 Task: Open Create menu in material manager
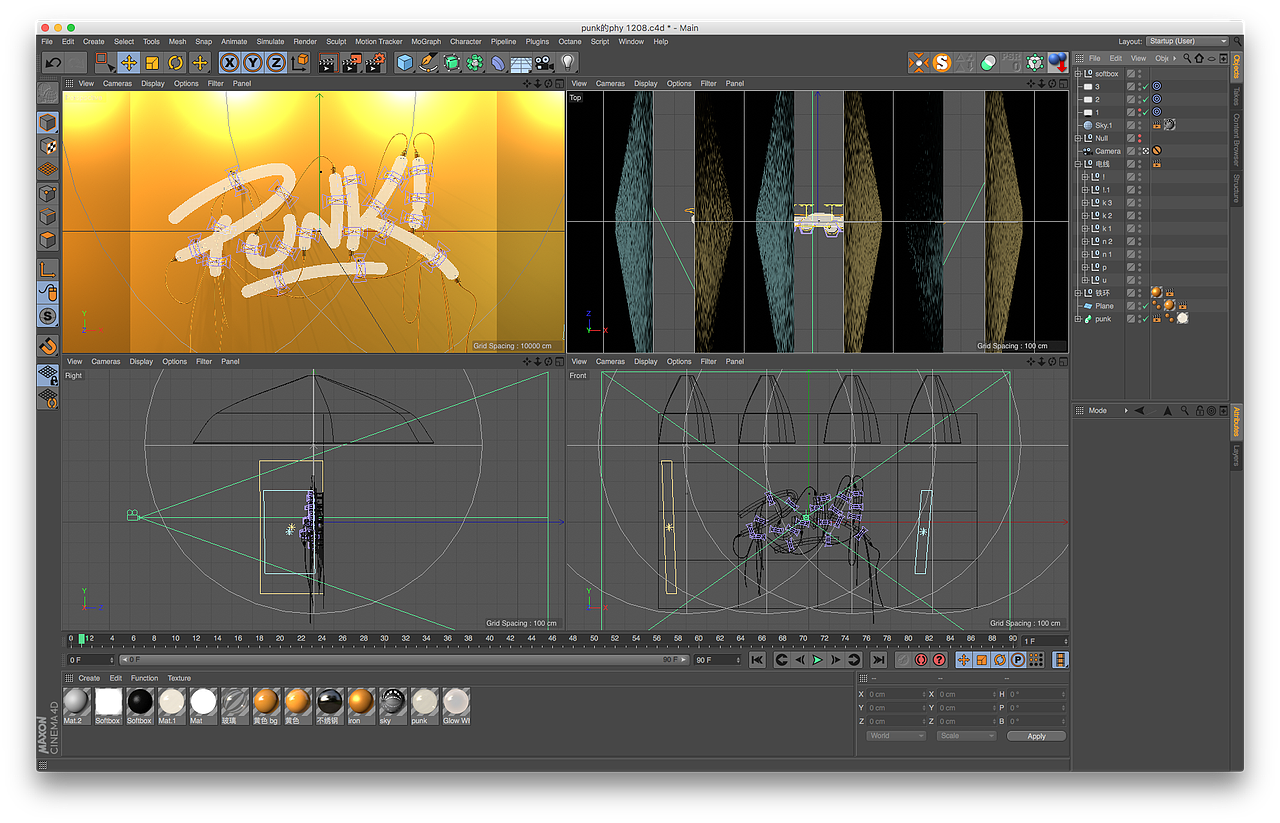point(89,678)
